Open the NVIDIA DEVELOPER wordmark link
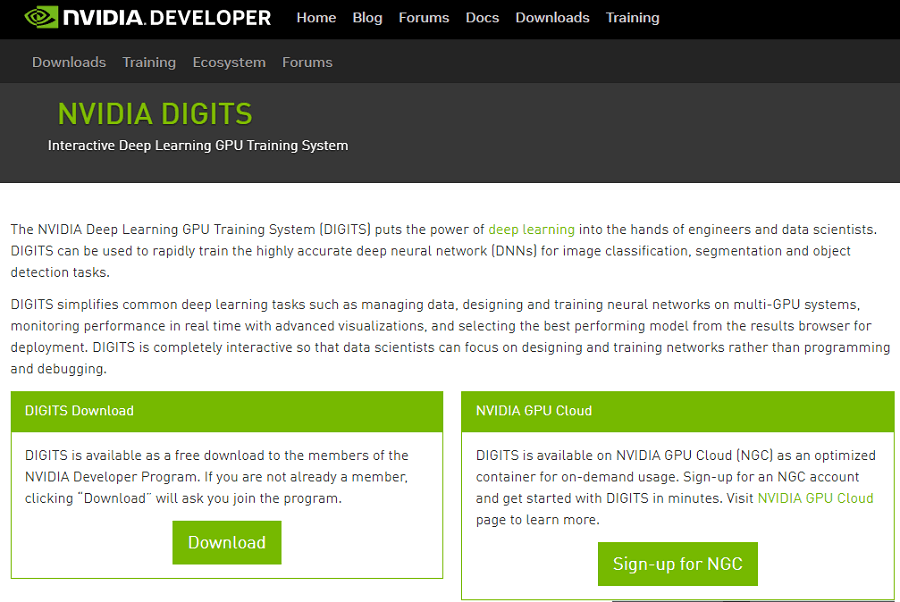Viewport: 900px width, 602px height. pos(167,18)
